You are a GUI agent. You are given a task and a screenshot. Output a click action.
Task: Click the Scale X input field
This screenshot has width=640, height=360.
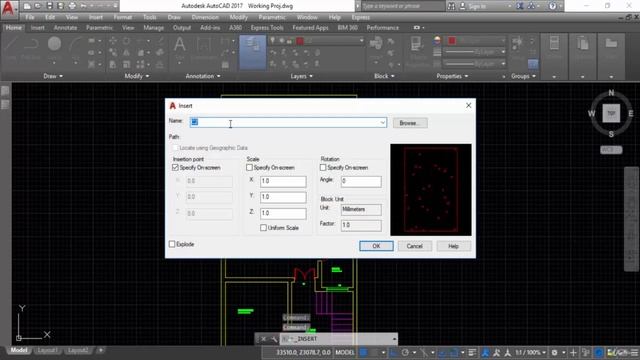coord(283,181)
